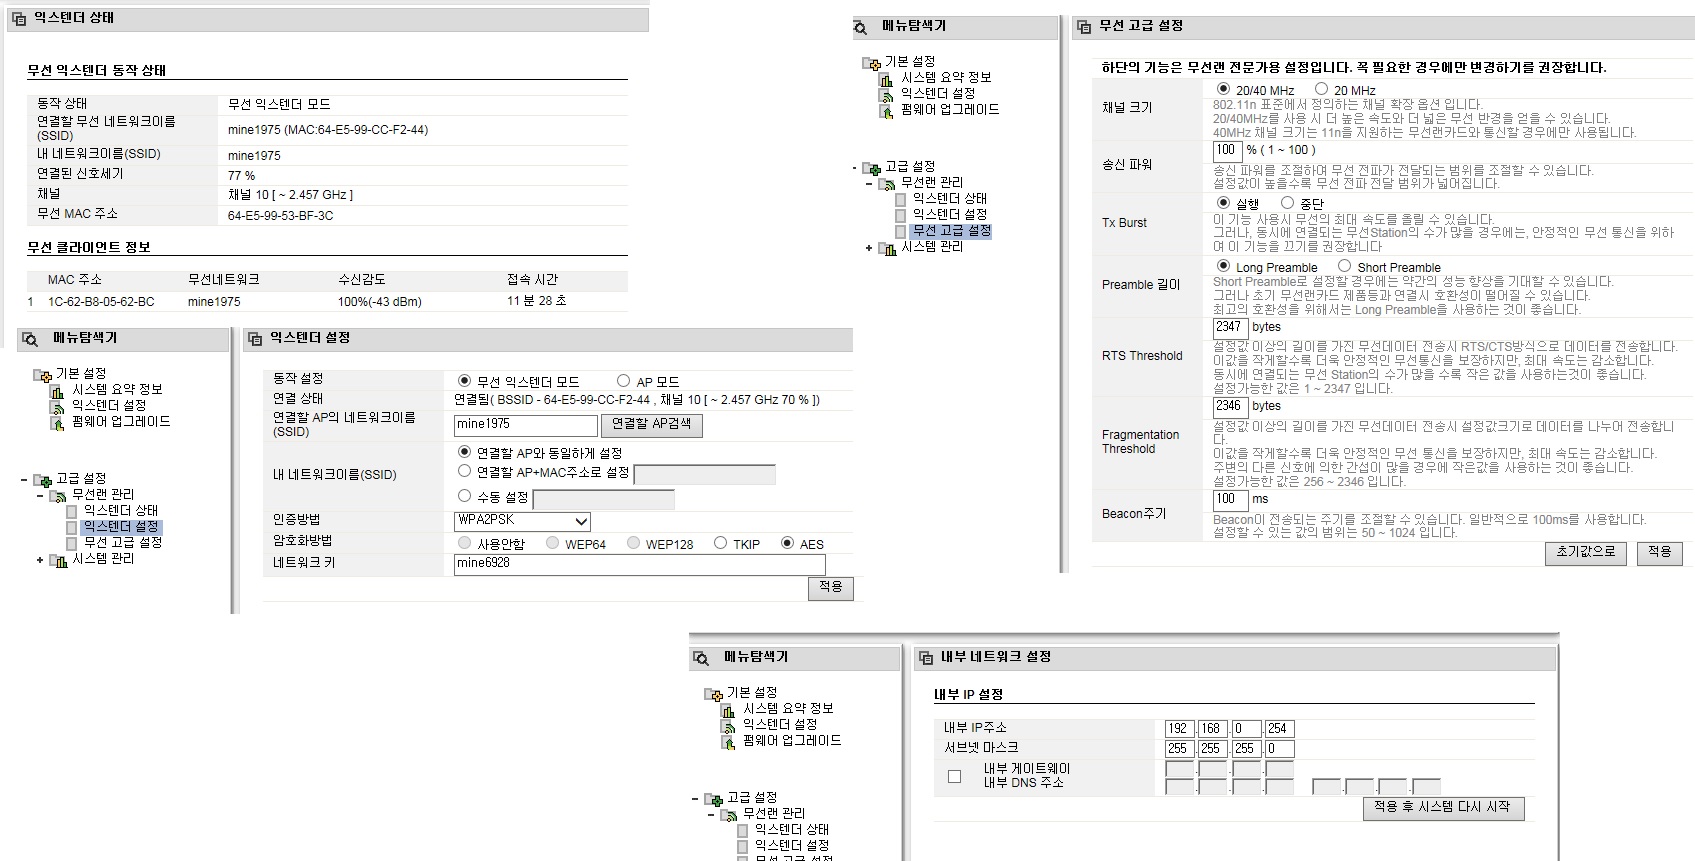This screenshot has height=861, width=1695.
Task: Click the 적용 후 시스템 다시 시작 button
Action: tap(1443, 808)
